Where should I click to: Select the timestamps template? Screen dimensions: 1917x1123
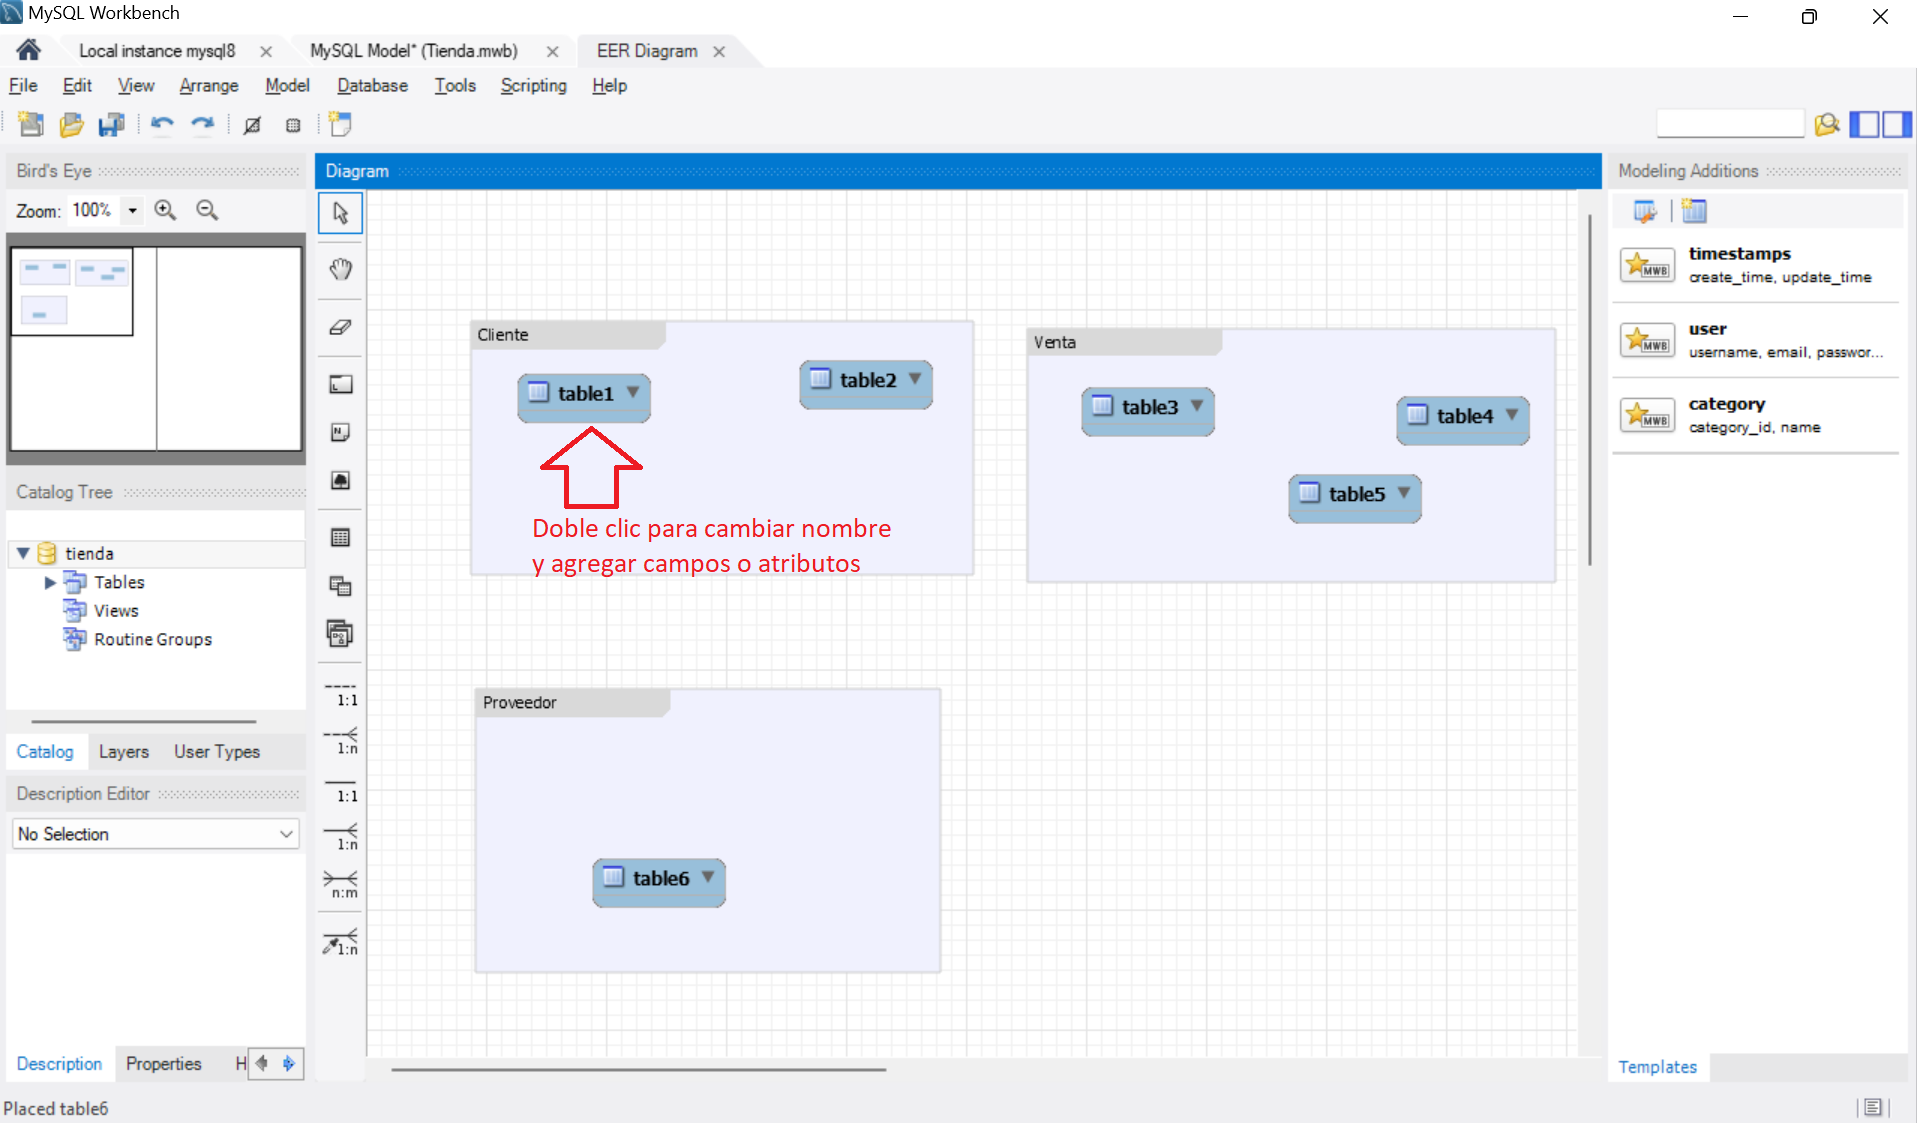point(1755,265)
